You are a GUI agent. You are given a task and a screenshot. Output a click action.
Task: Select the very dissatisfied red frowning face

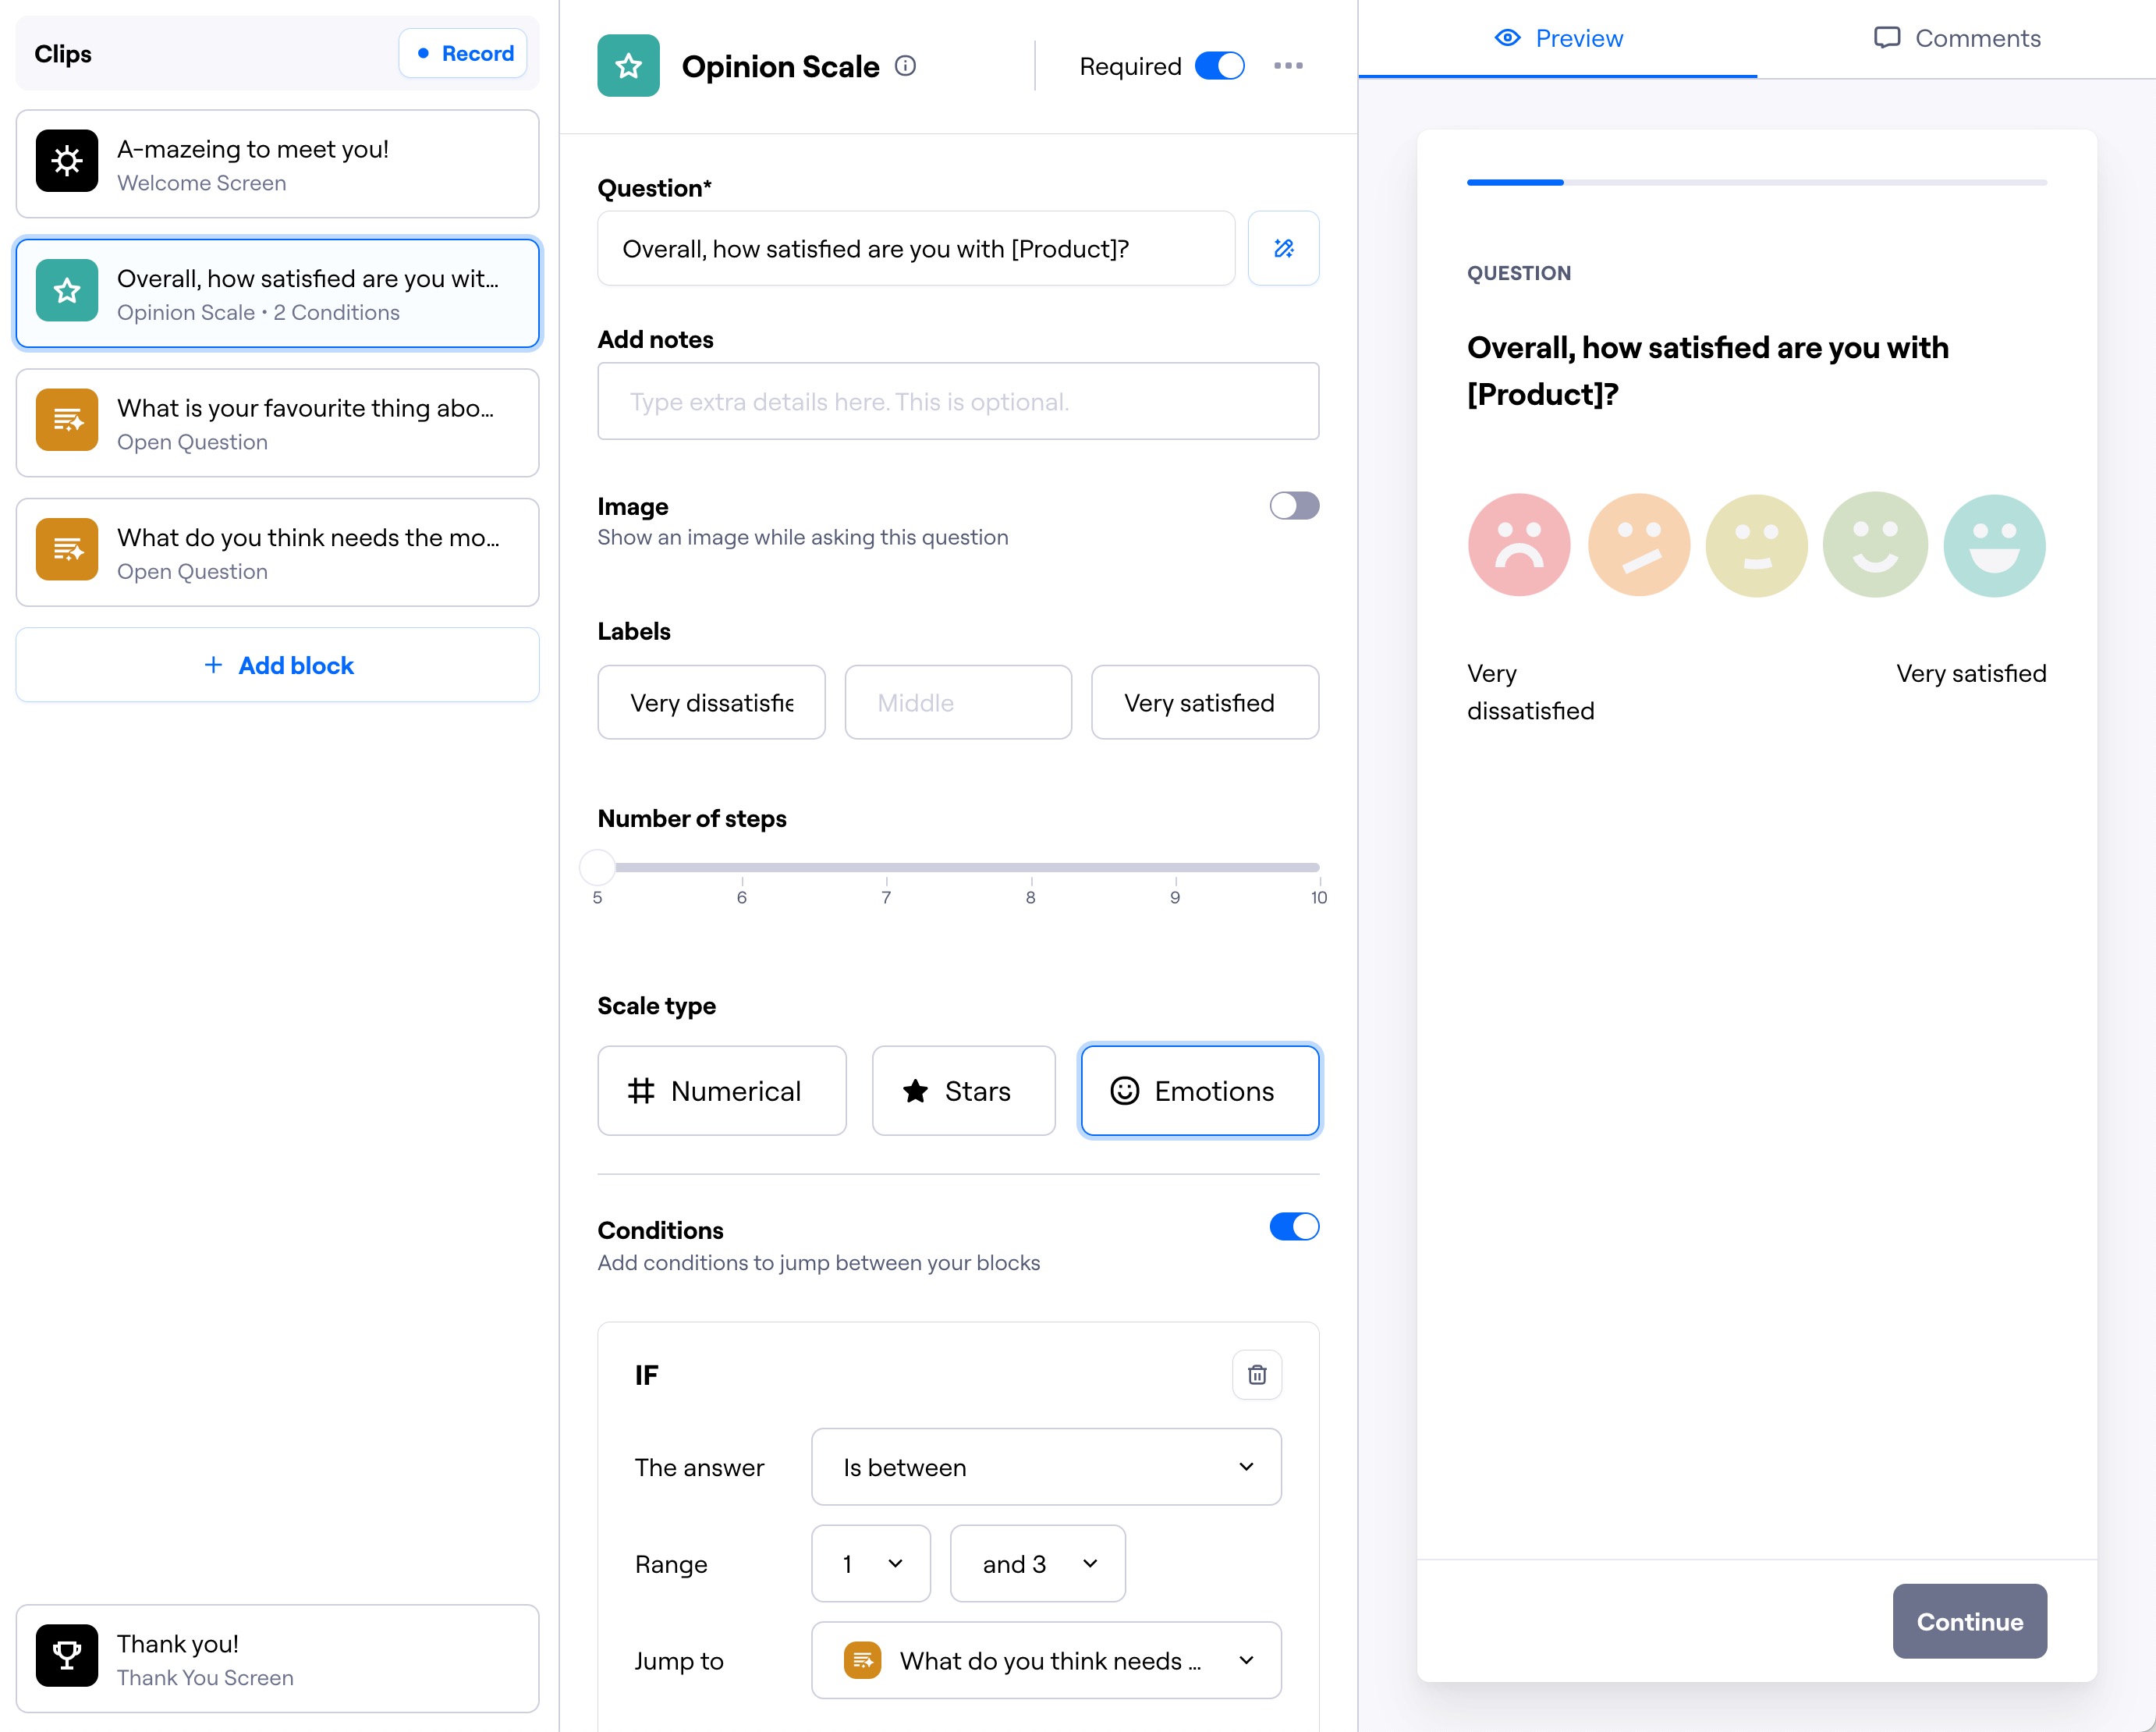coord(1518,545)
